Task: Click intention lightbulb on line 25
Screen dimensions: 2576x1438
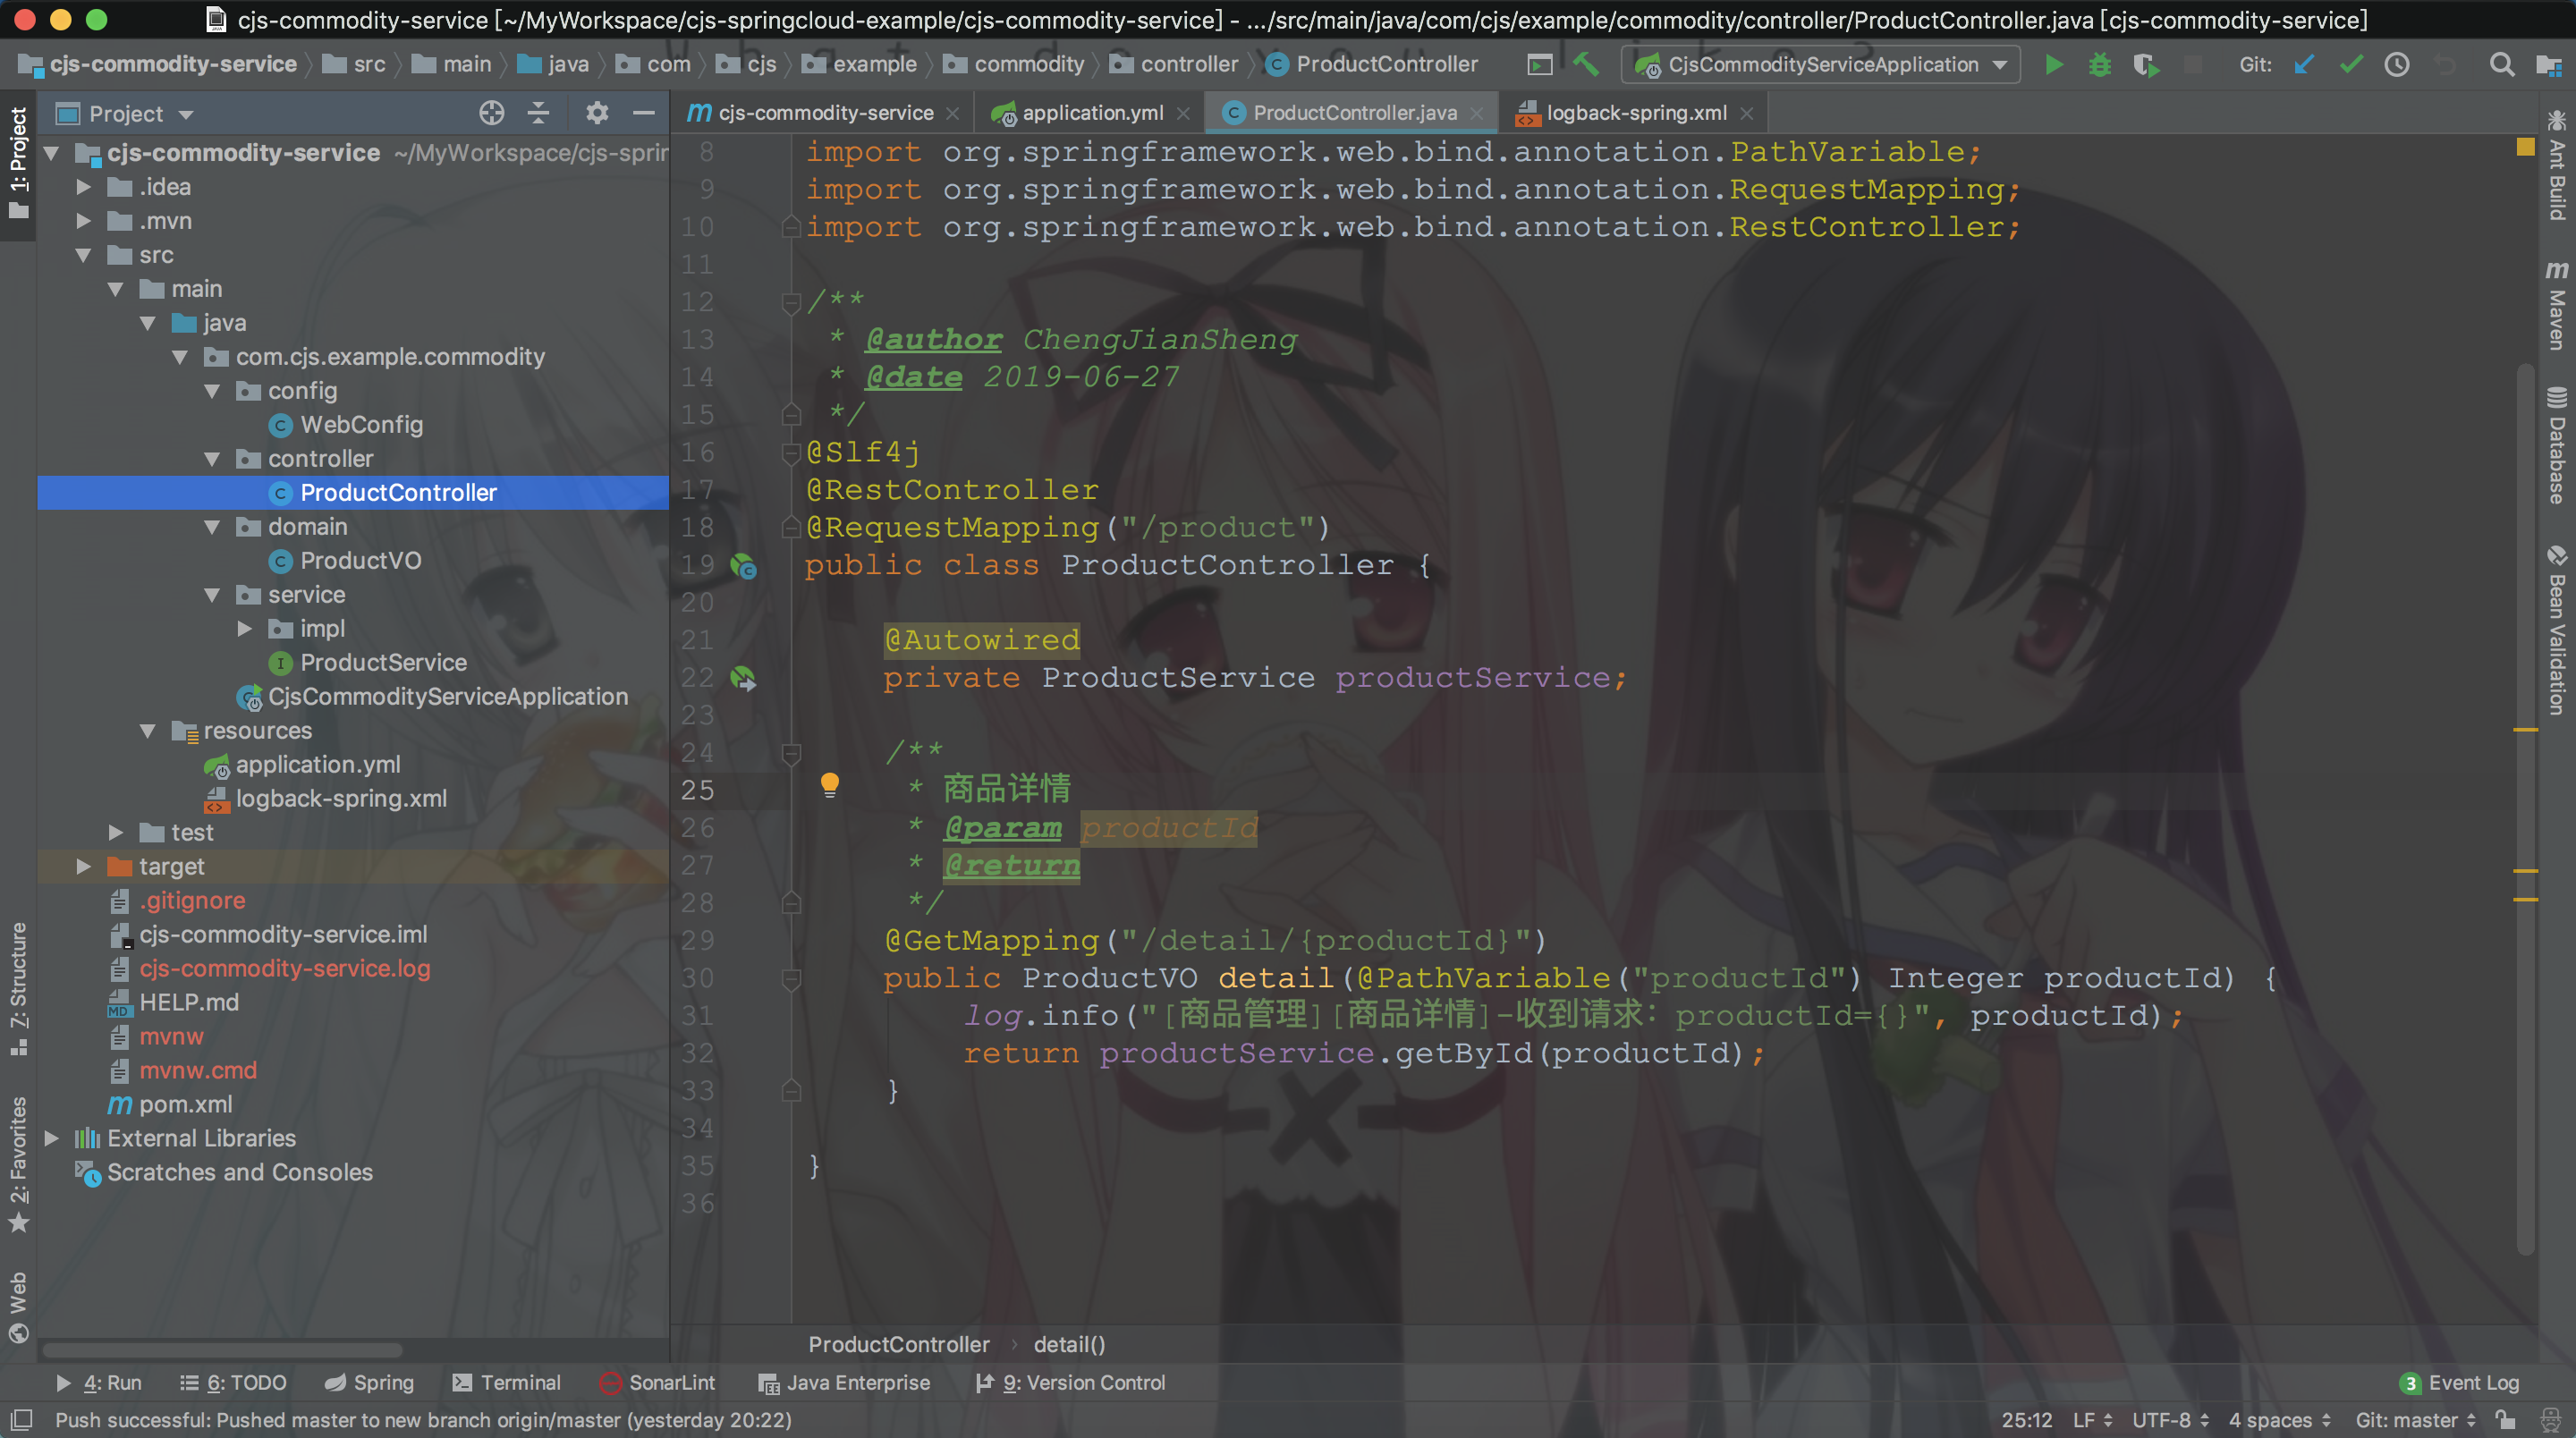Action: click(x=829, y=785)
